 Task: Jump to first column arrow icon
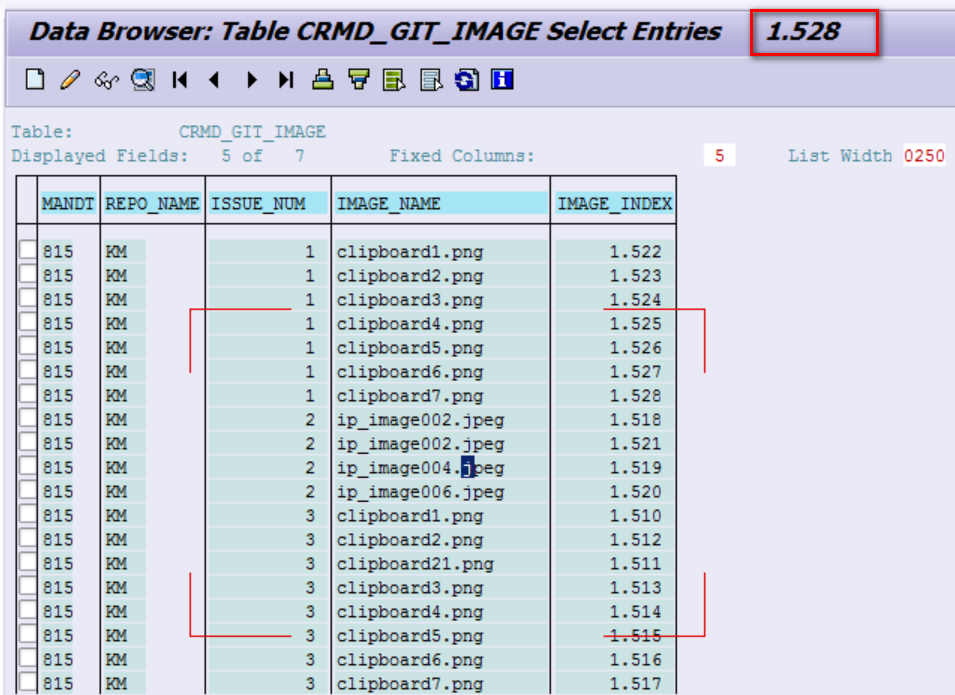pos(180,80)
